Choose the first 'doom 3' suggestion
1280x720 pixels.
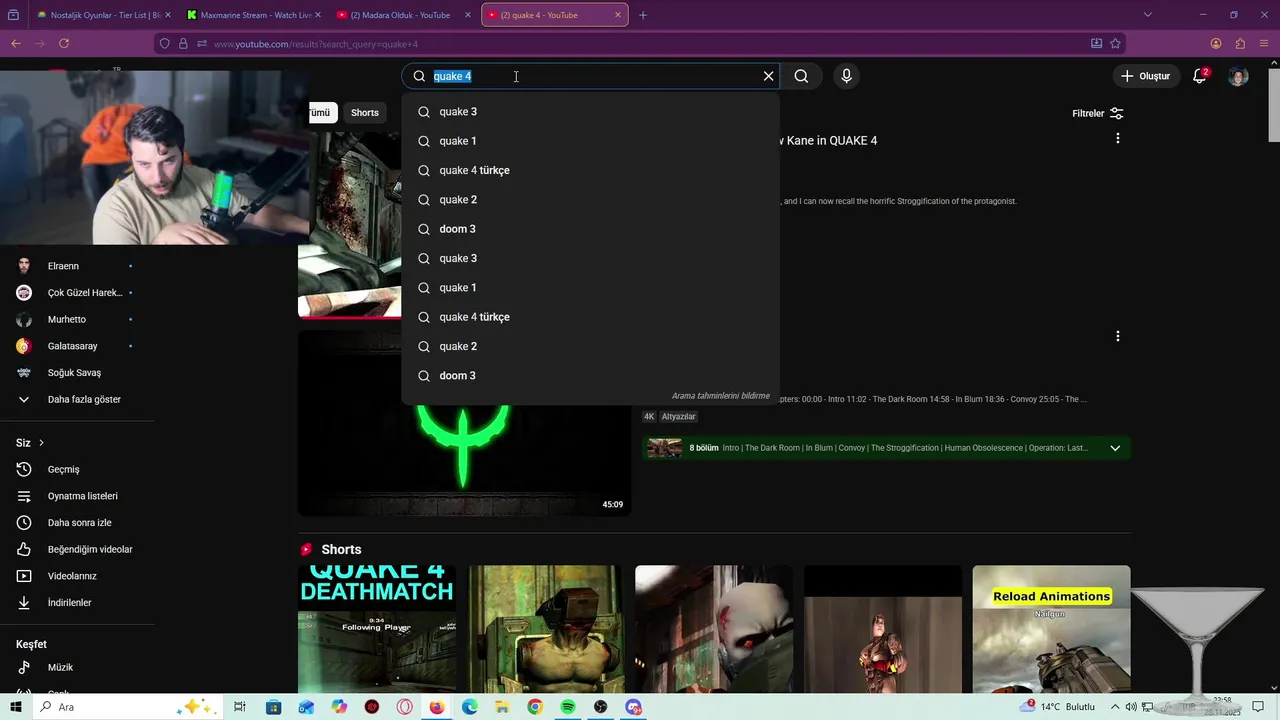pos(590,229)
